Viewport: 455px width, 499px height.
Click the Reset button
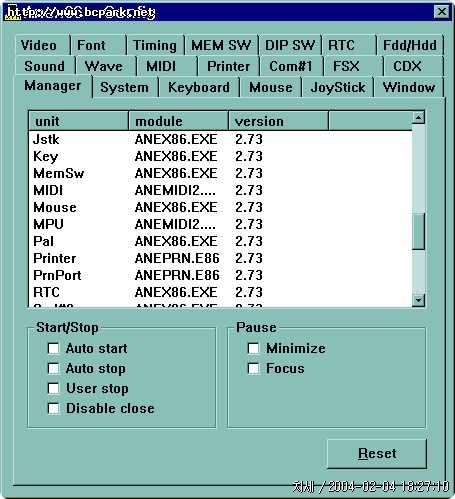[x=377, y=454]
